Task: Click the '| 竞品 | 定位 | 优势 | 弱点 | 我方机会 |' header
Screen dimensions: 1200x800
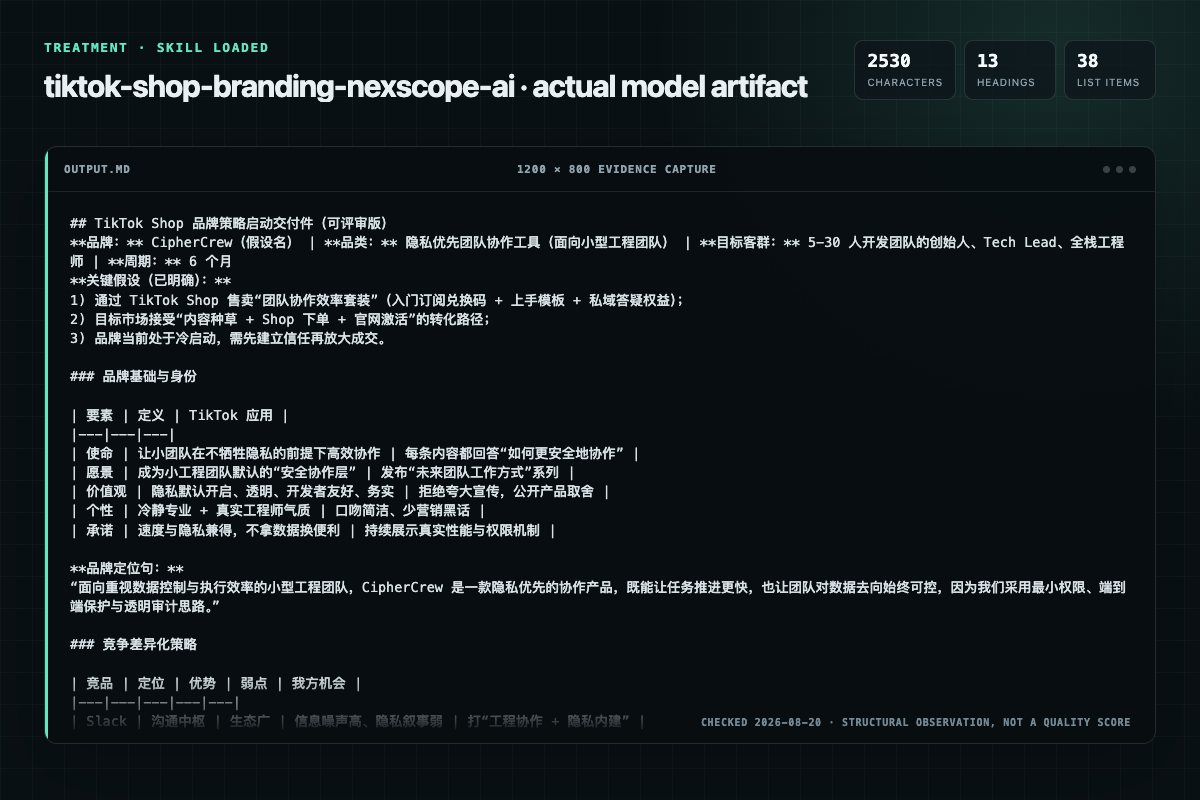Action: (216, 684)
